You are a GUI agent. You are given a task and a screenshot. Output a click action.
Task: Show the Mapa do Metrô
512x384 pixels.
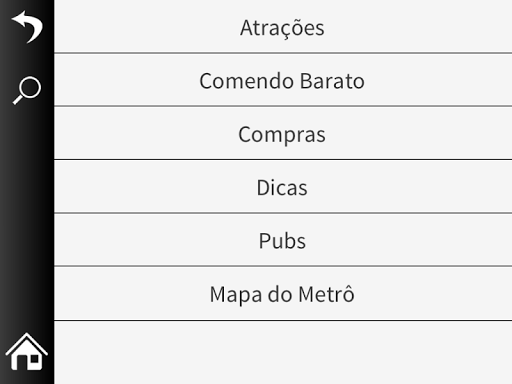(x=283, y=294)
